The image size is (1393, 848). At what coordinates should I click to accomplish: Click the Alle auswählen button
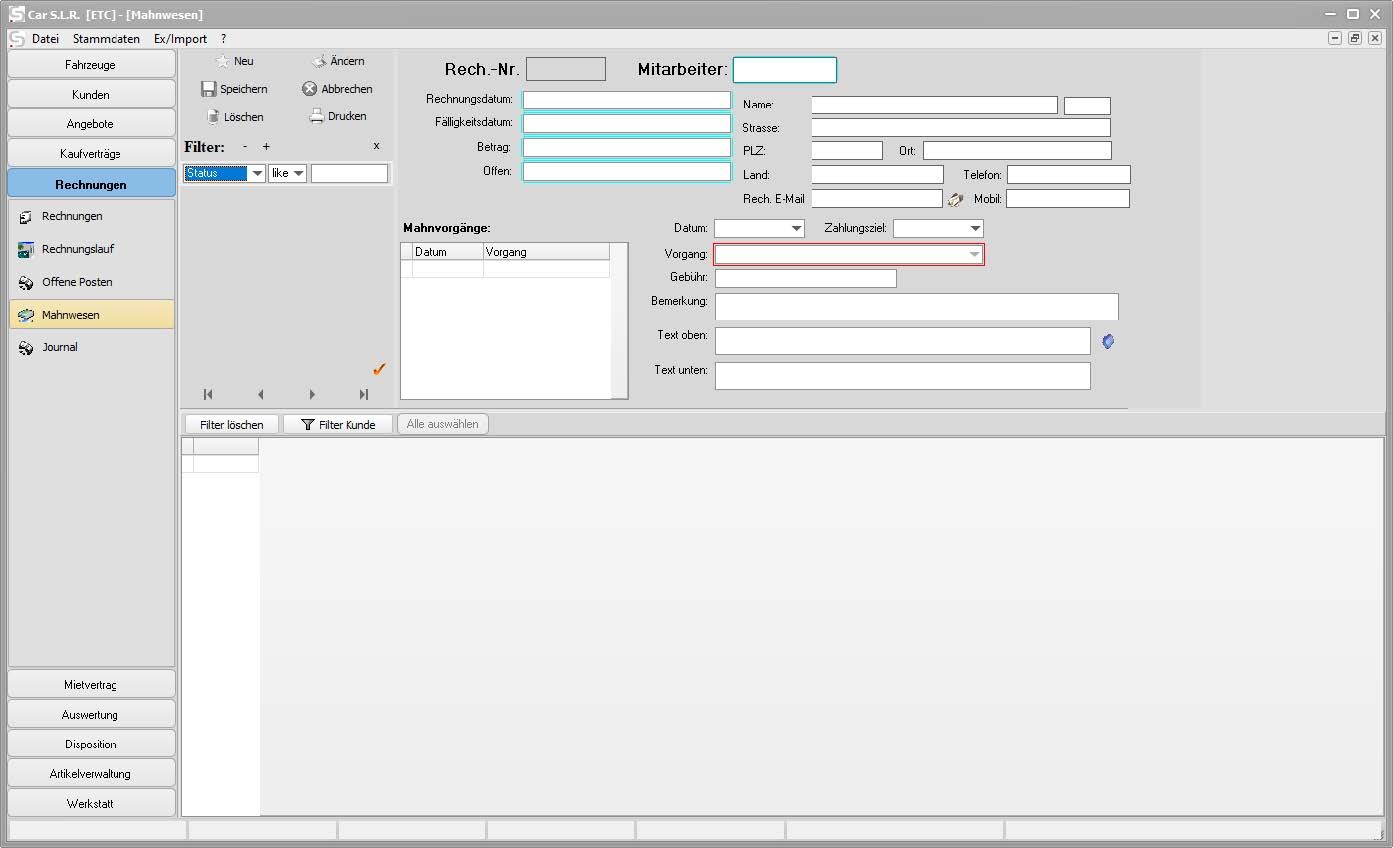(443, 424)
